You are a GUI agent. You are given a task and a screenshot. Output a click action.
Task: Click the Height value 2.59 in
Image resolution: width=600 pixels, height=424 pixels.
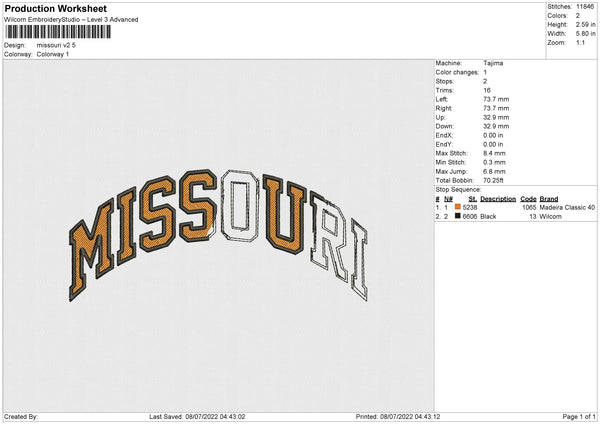585,24
